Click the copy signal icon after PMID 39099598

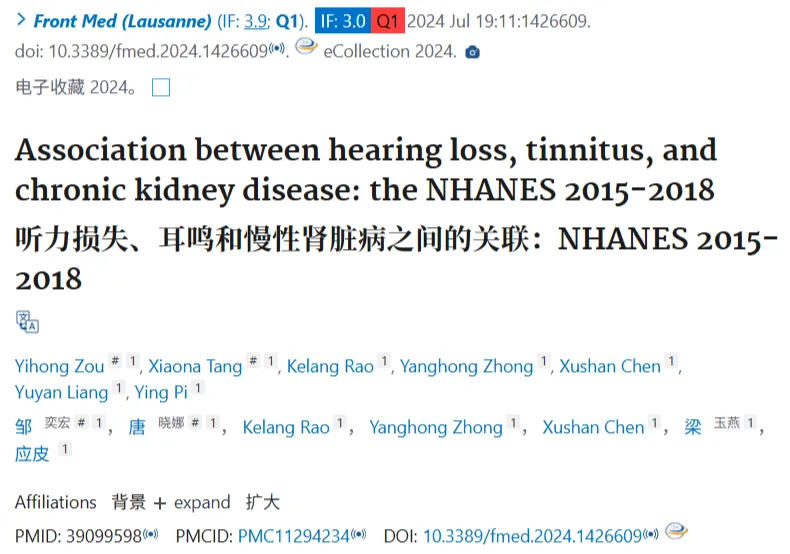[151, 534]
